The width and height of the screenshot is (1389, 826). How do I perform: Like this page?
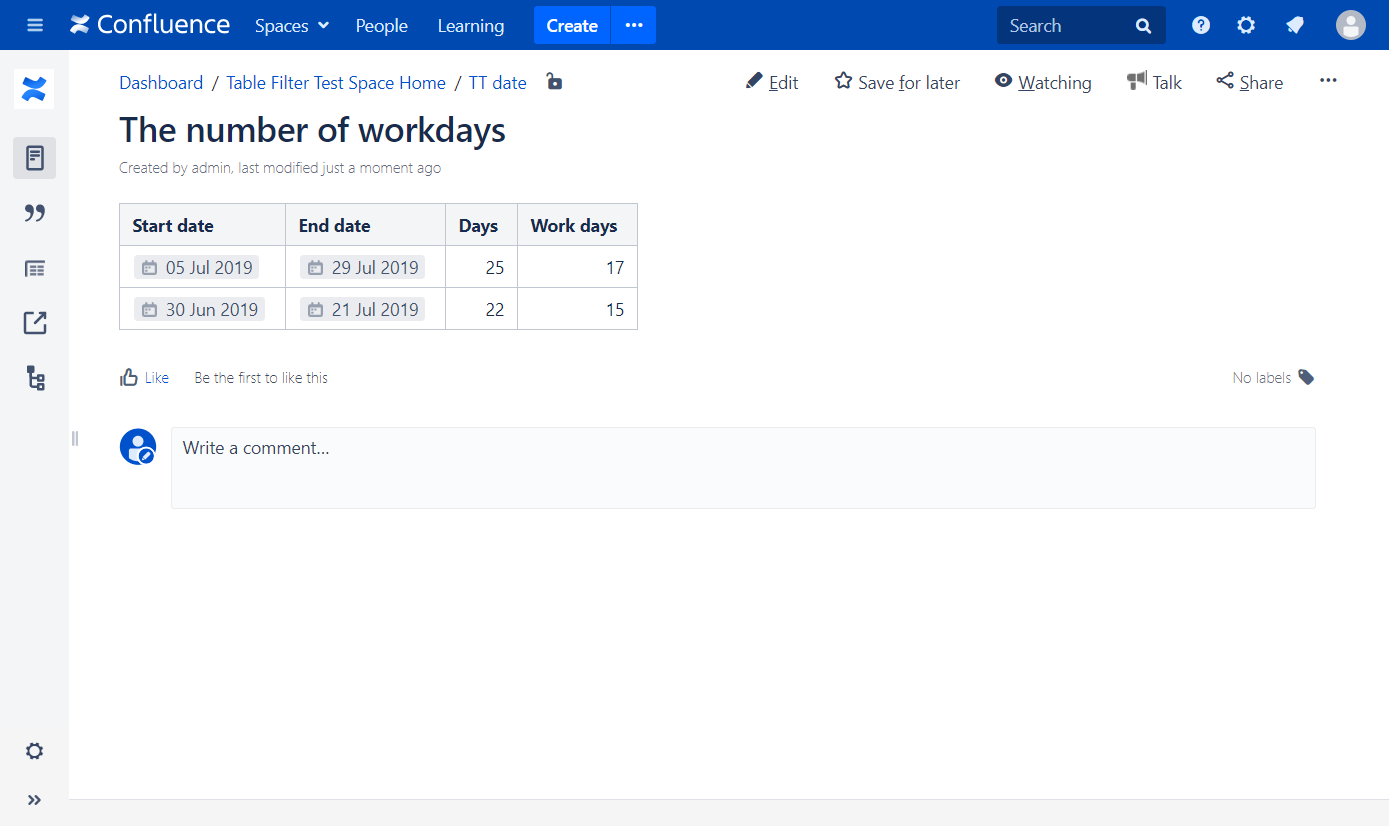pos(144,377)
